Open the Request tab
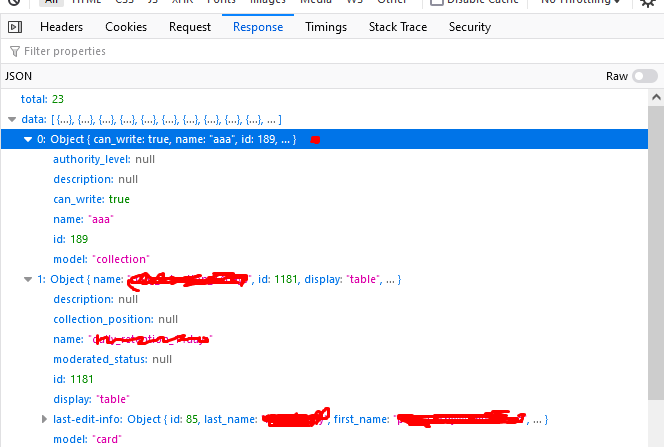Screen dimensions: 664x447 coord(190,27)
